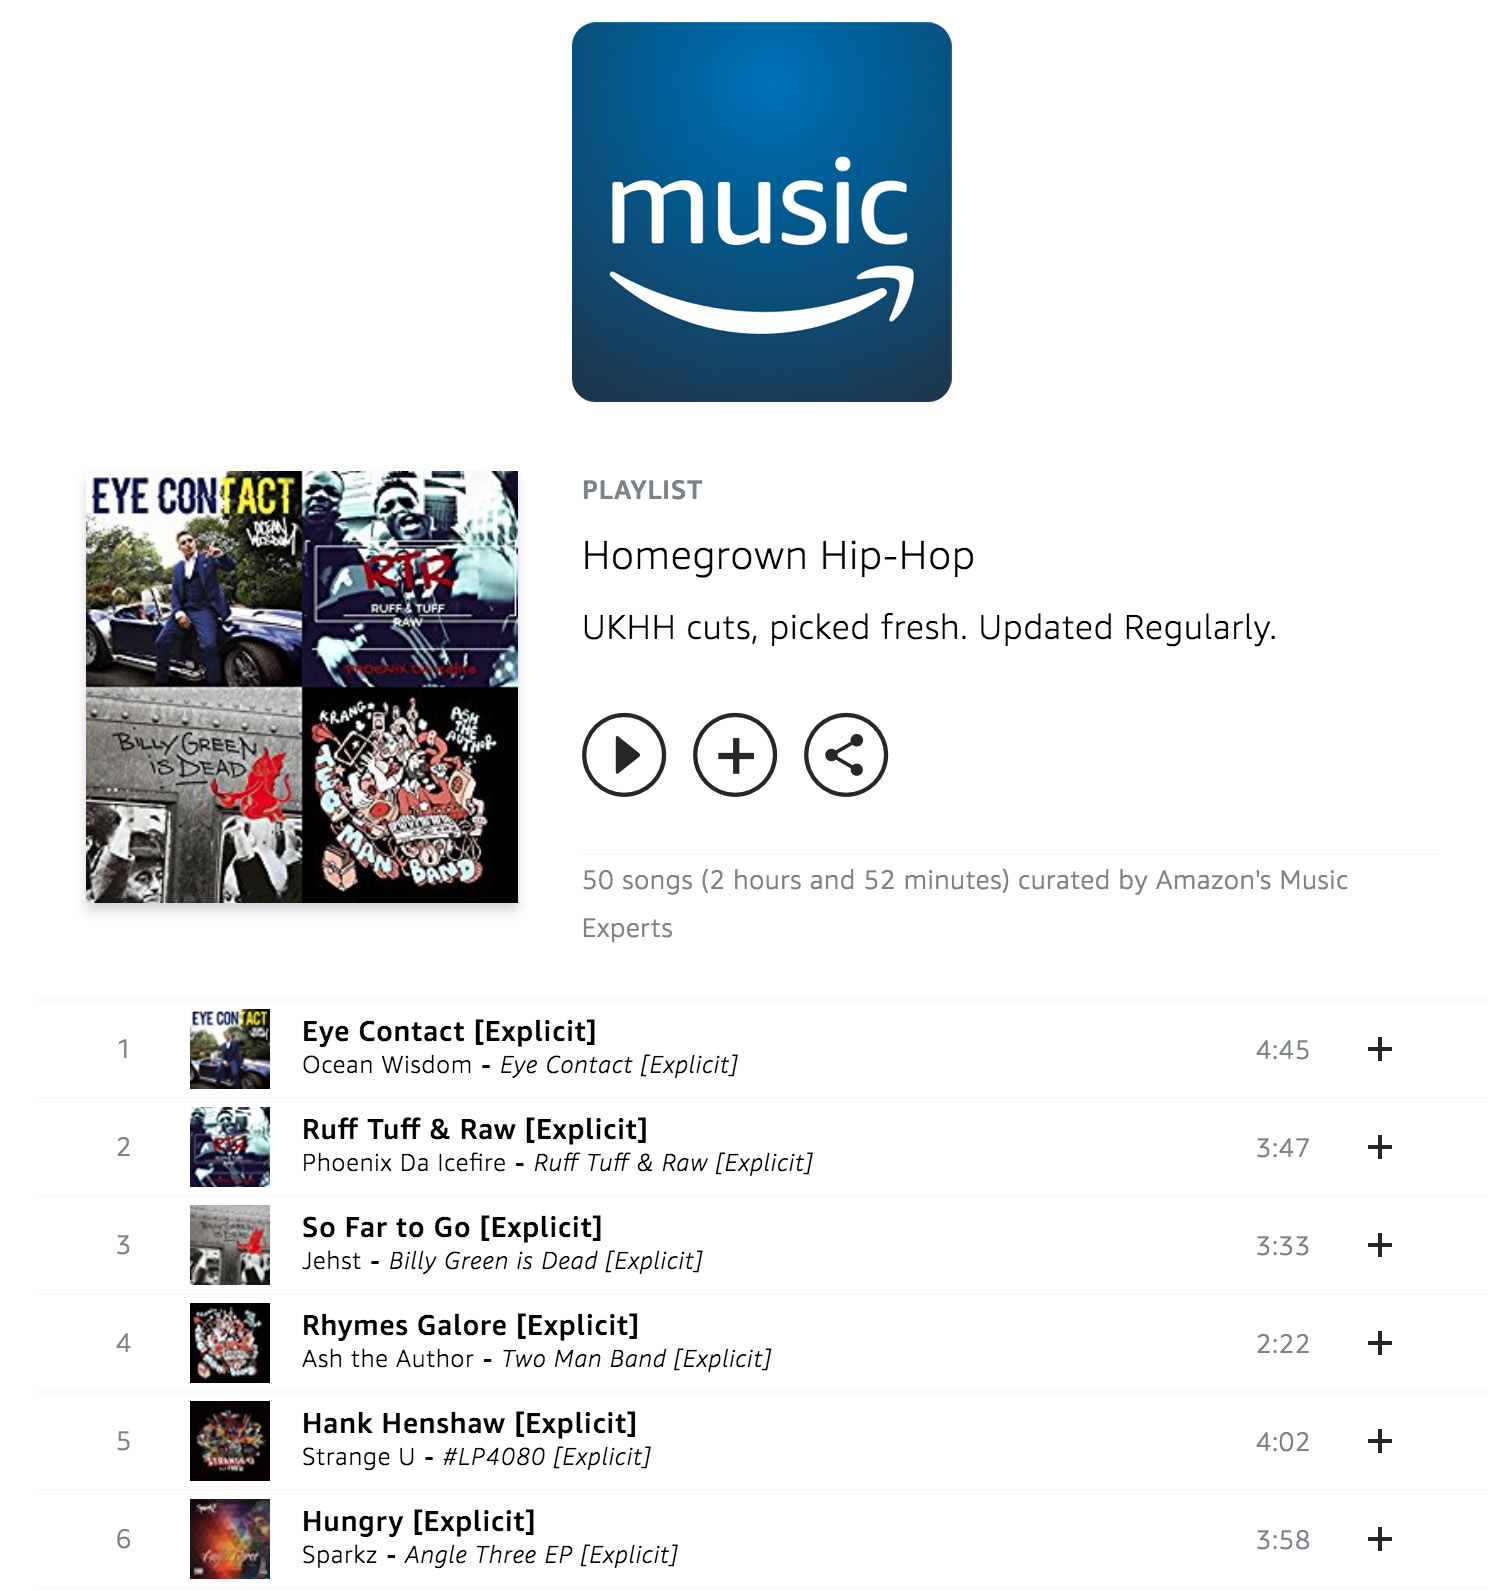Click the Hungry [Explicit] song title
The height and width of the screenshot is (1591, 1512).
418,1521
